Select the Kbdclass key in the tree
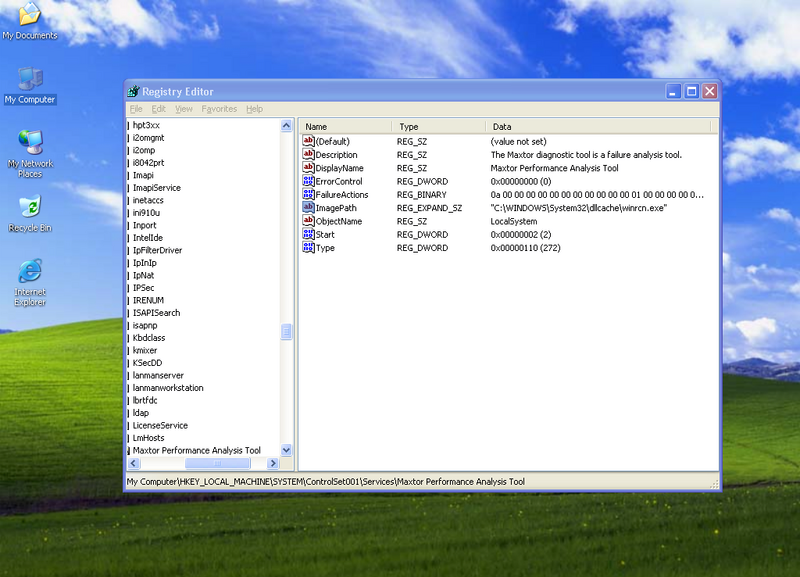This screenshot has width=800, height=577. point(148,338)
